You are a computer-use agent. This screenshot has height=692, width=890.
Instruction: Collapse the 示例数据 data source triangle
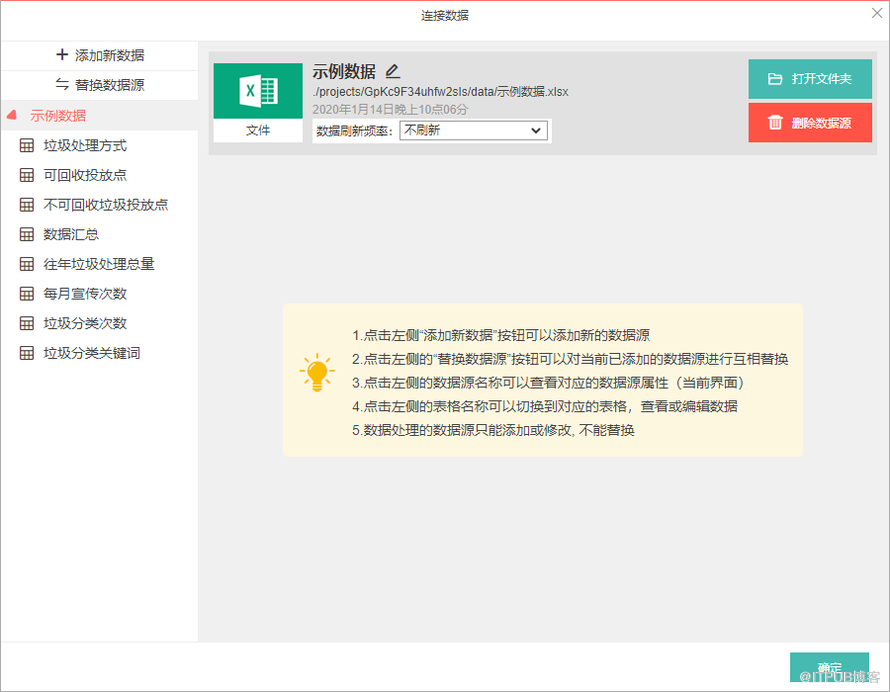coord(12,115)
